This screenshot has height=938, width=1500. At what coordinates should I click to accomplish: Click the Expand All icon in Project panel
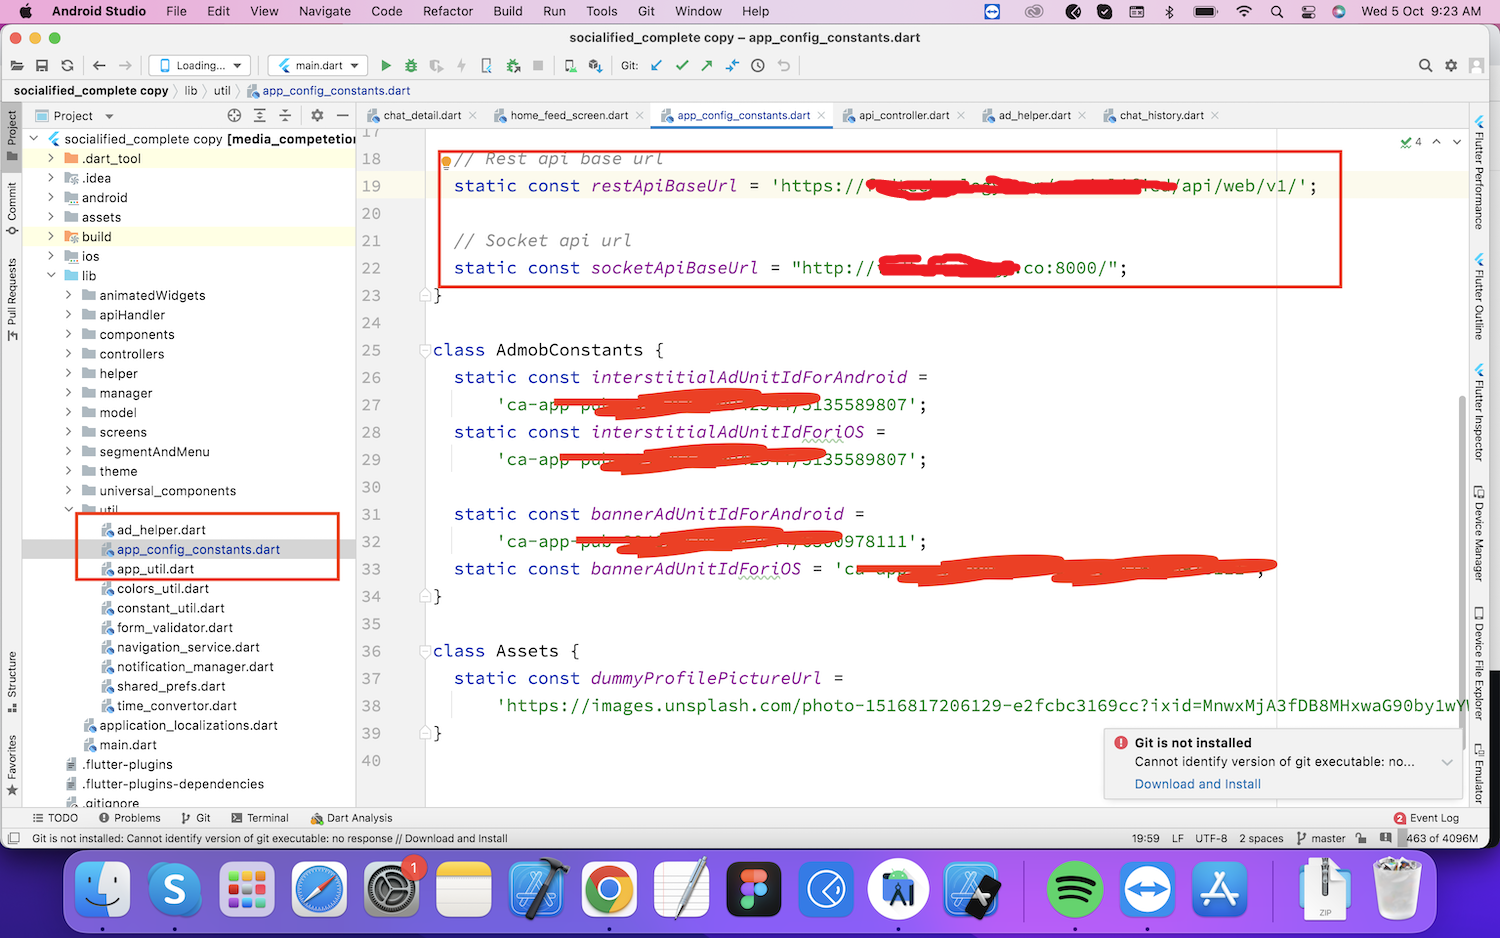259,116
